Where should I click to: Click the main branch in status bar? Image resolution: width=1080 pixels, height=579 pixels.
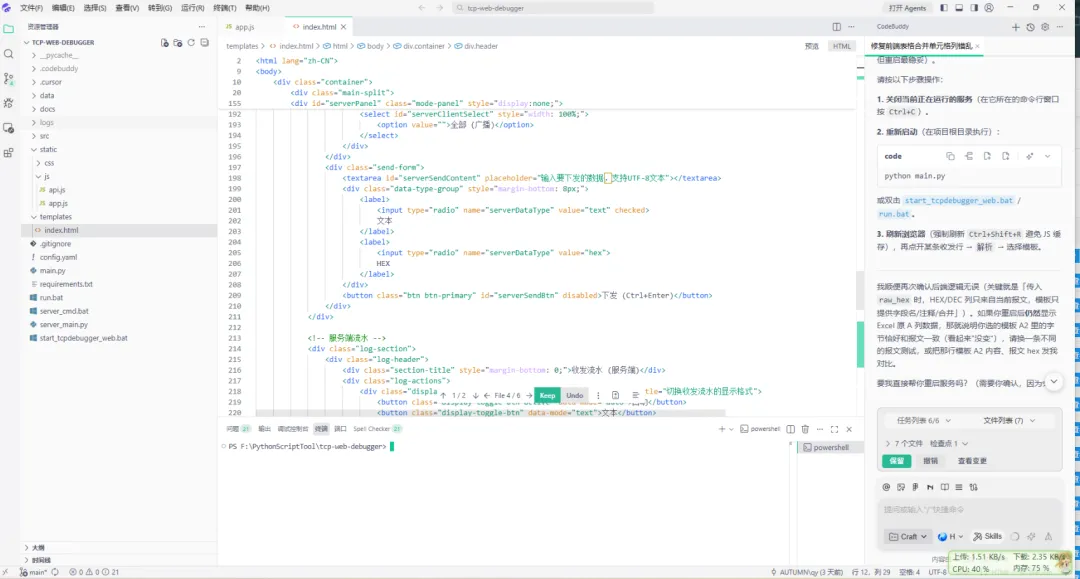point(34,572)
